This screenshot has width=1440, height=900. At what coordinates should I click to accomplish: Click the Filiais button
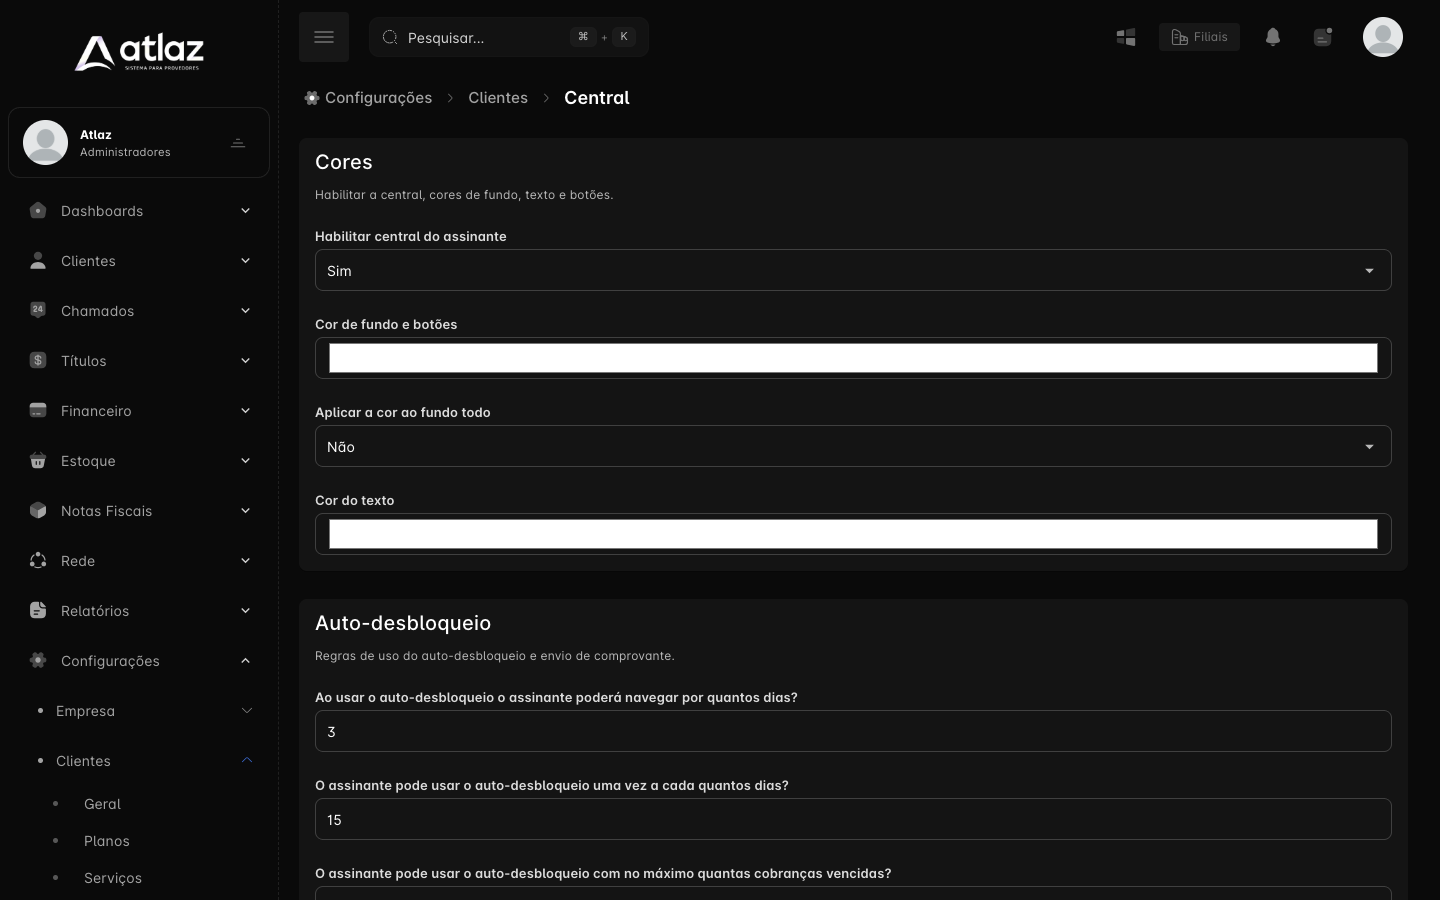point(1199,37)
